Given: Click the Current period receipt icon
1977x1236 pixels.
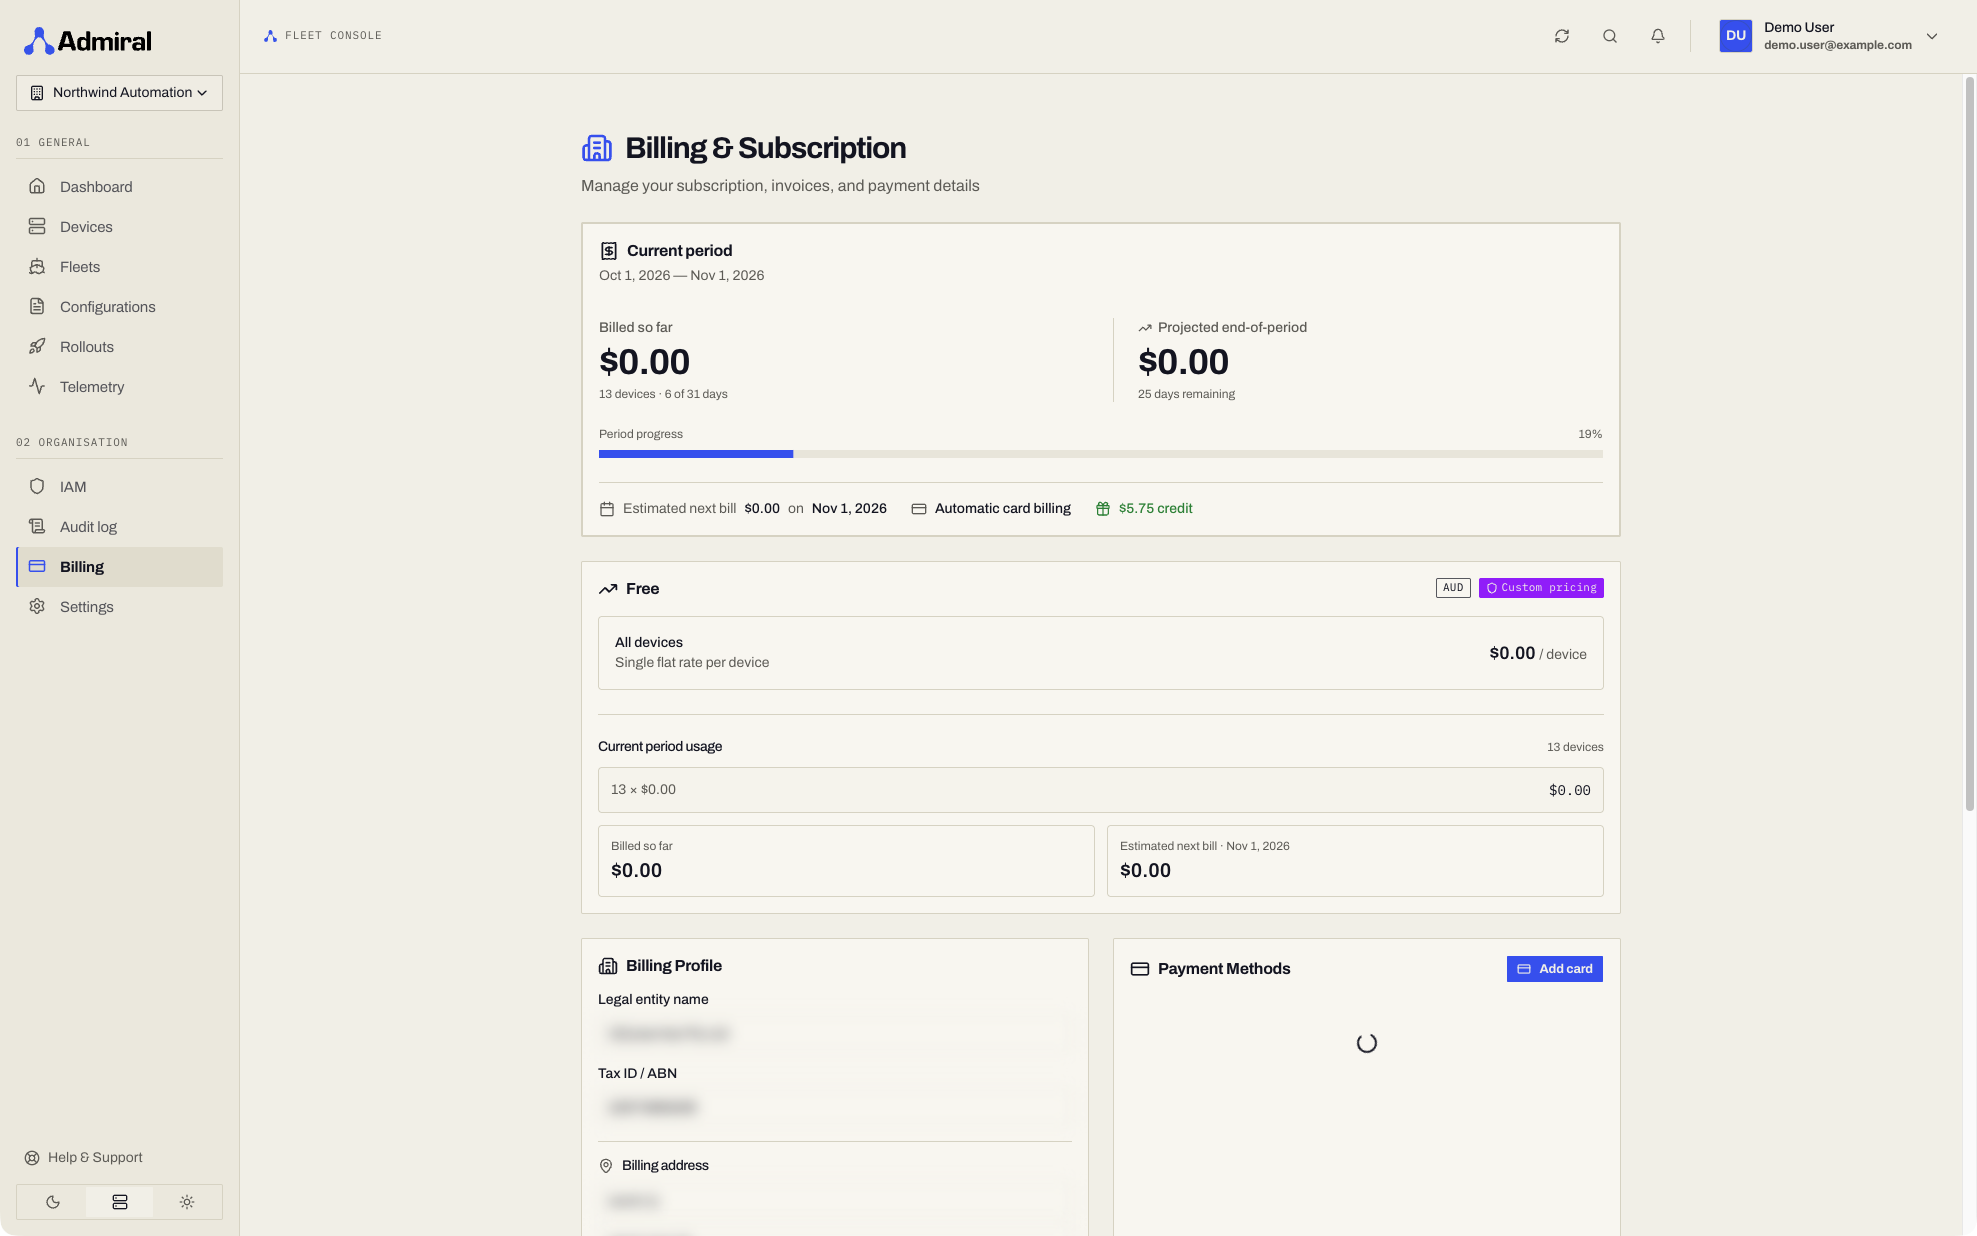Looking at the screenshot, I should point(608,251).
